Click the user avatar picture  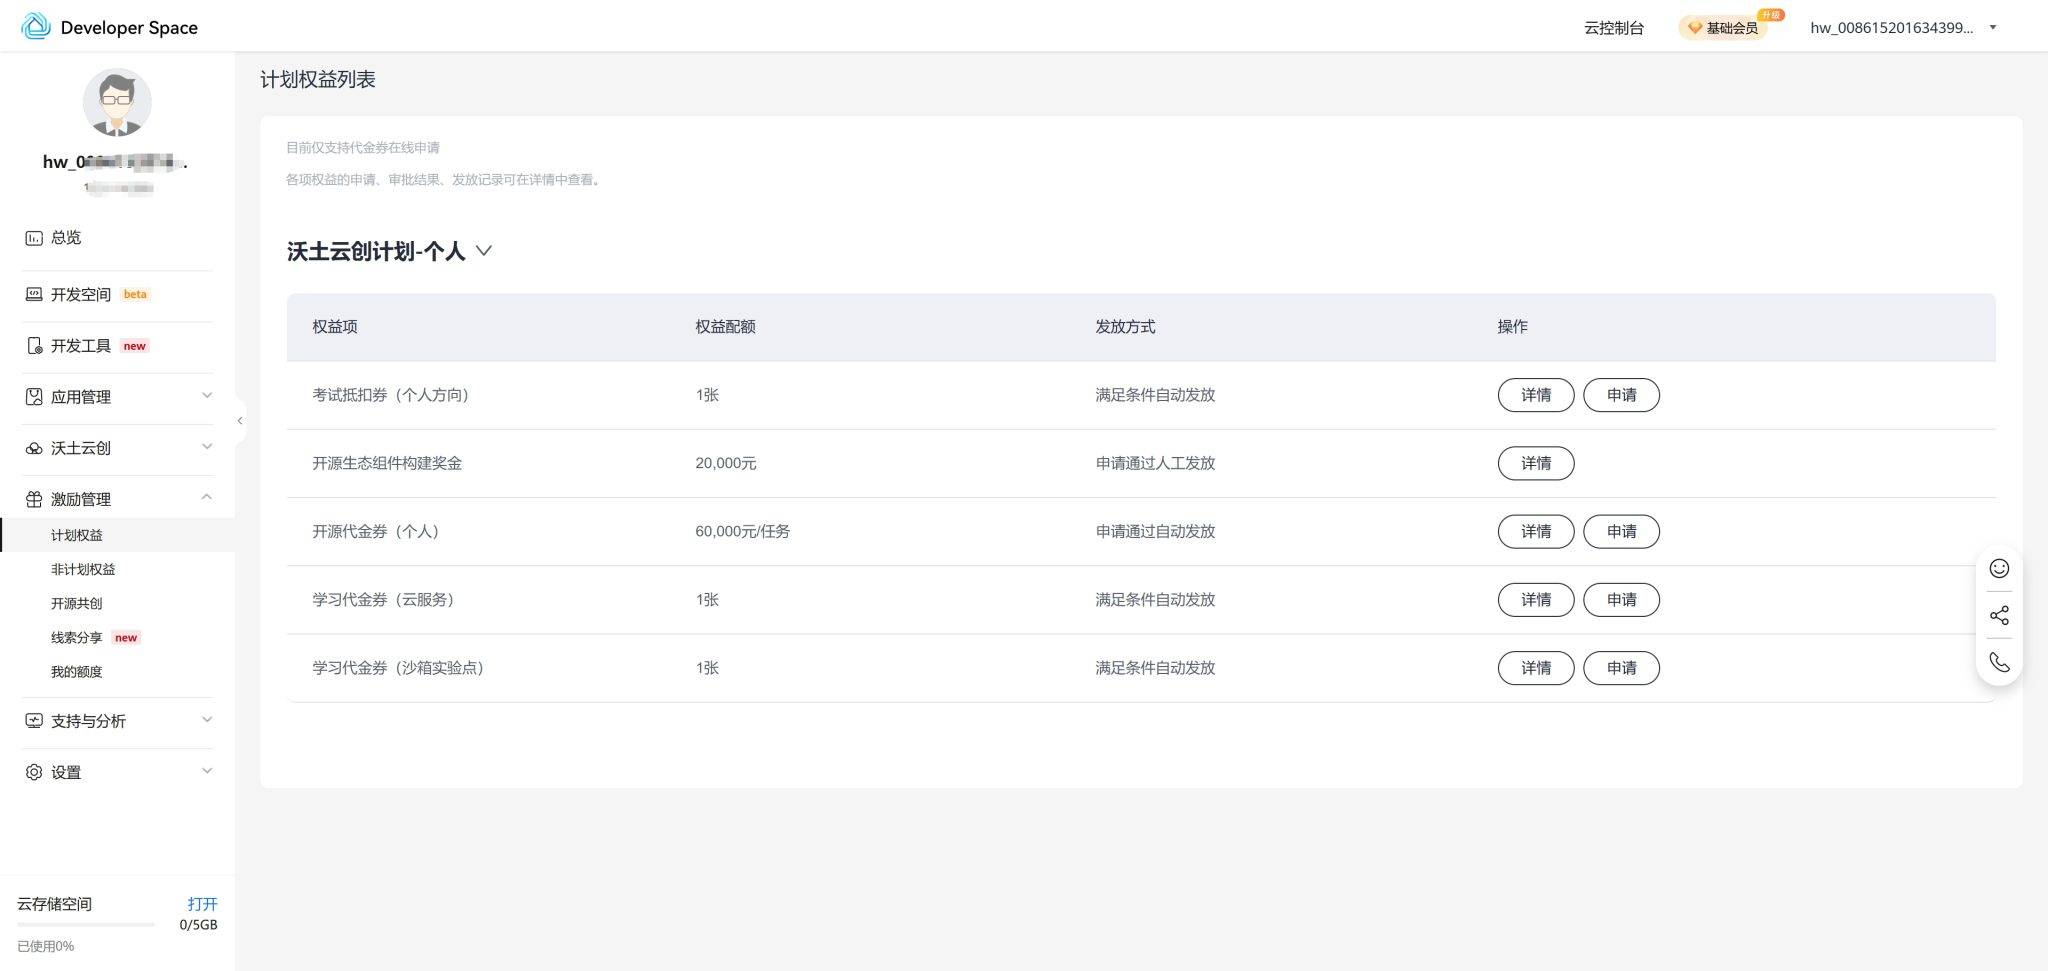tap(117, 103)
